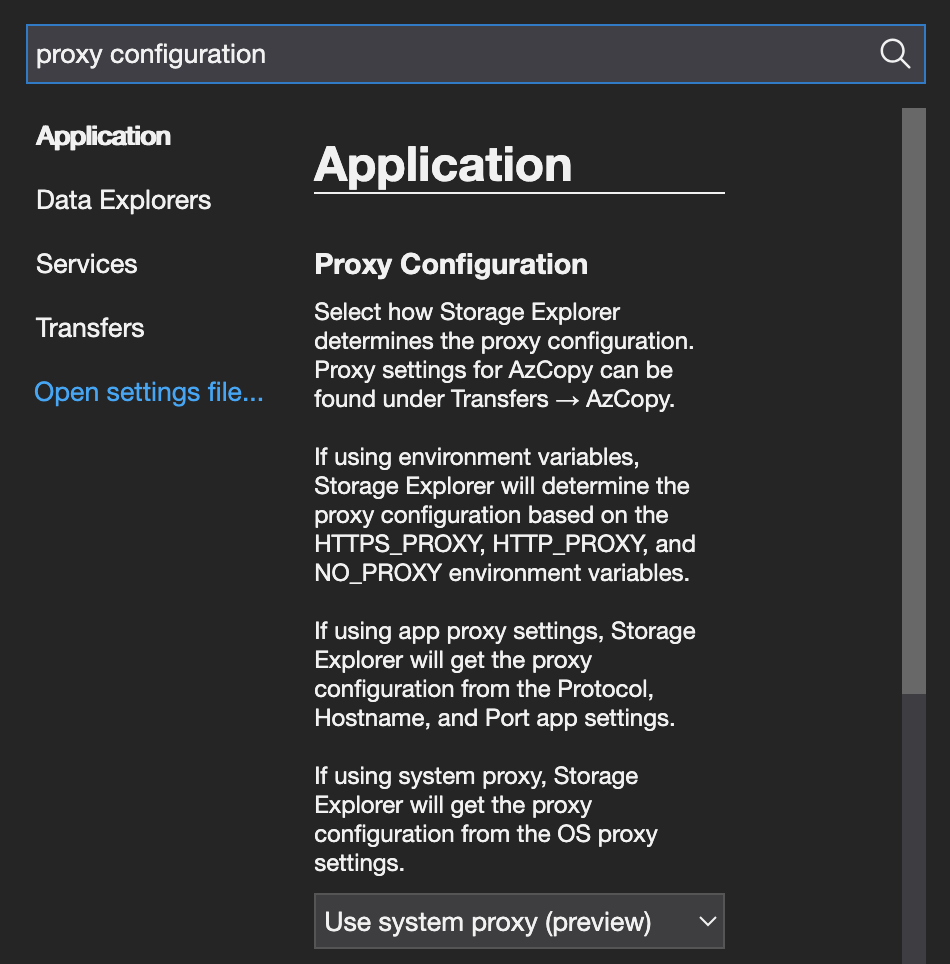Viewport: 950px width, 964px height.
Task: Activate search with the magnifier button
Action: (x=893, y=54)
